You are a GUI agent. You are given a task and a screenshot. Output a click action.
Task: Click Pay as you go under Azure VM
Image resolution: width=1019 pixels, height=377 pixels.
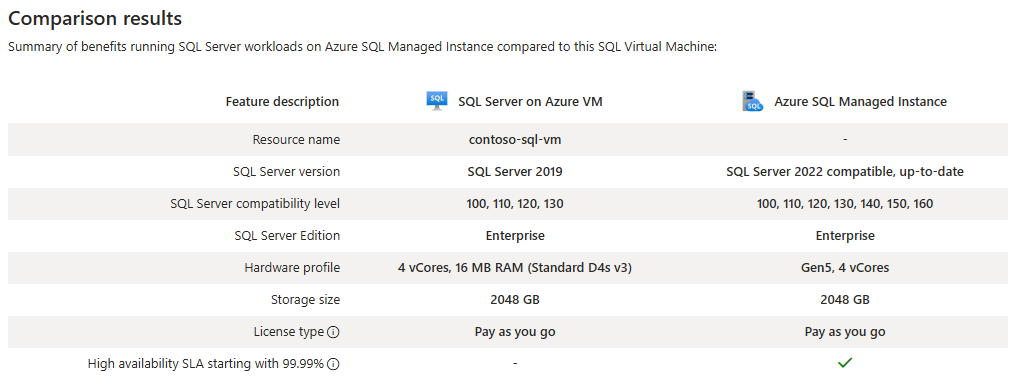[x=515, y=332]
